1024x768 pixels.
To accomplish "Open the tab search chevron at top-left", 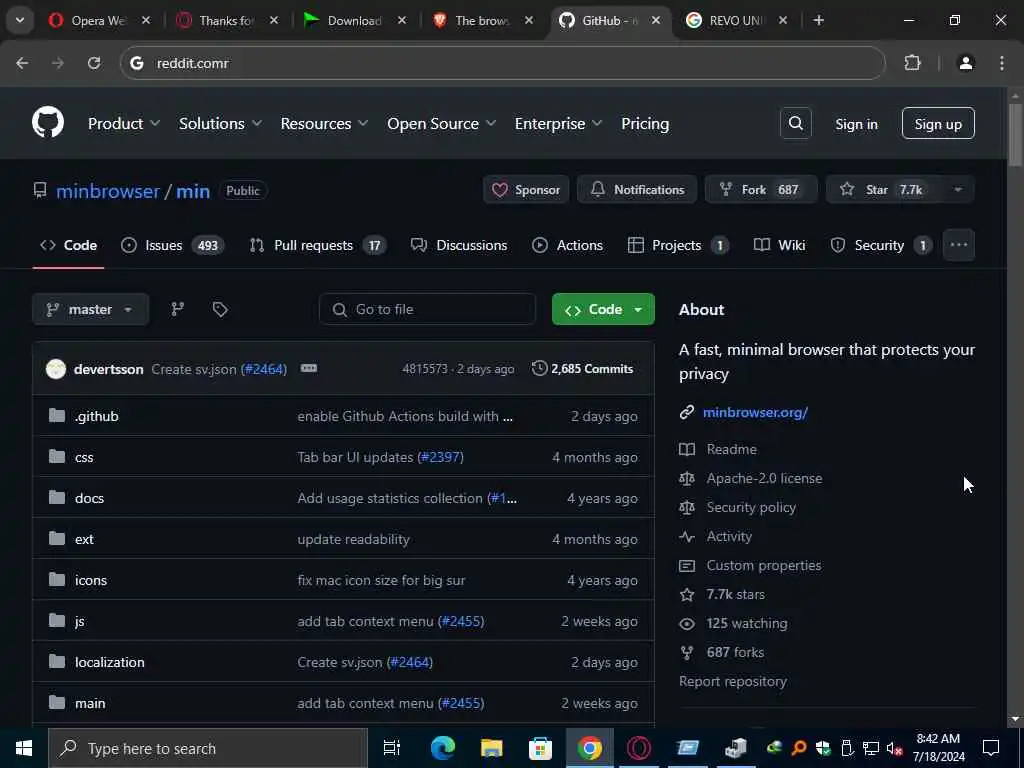I will [20, 20].
